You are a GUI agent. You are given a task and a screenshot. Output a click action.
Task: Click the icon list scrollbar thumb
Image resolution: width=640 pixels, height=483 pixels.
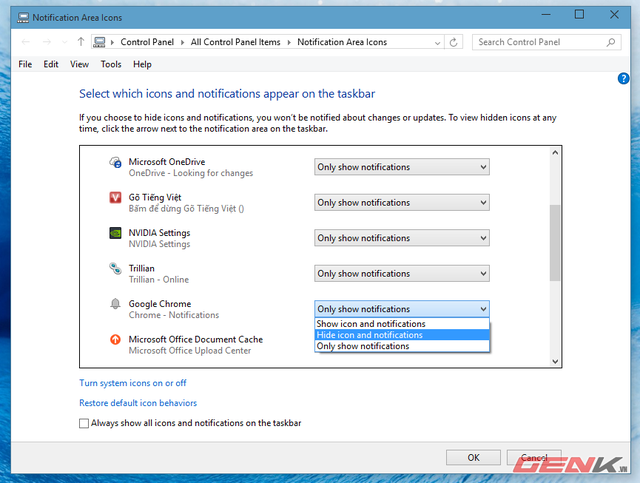click(x=555, y=243)
